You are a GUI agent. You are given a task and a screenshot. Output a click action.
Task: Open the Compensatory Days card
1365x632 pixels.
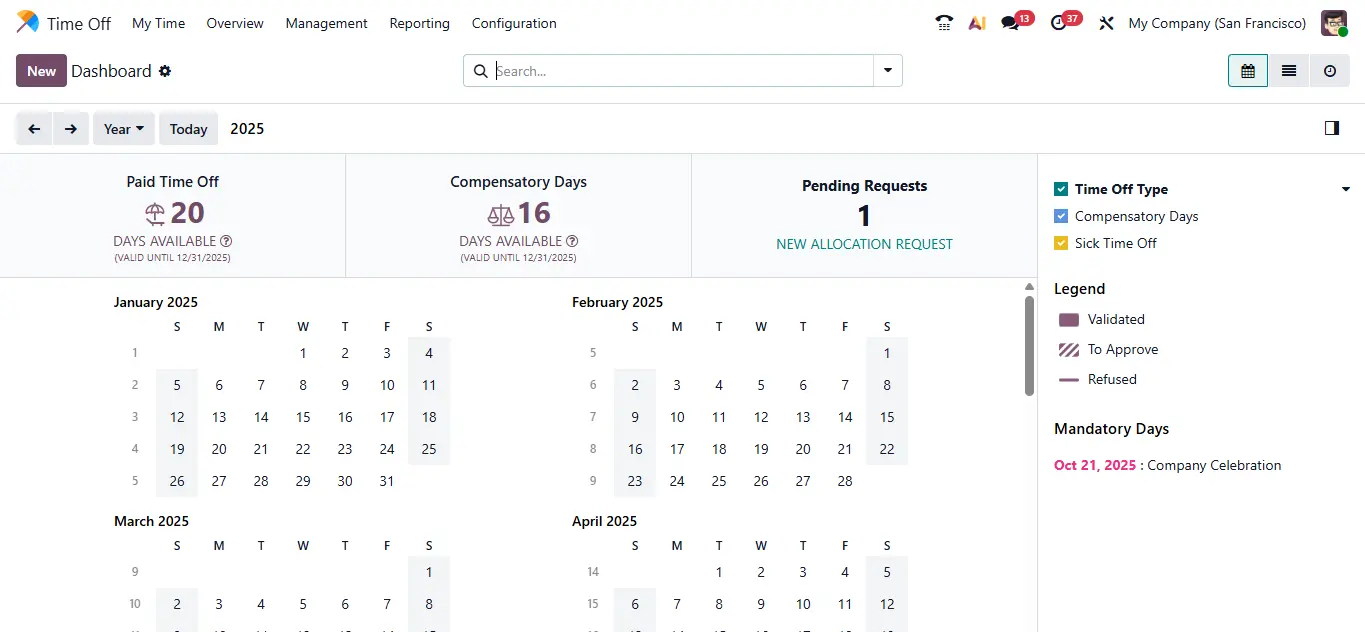point(518,216)
